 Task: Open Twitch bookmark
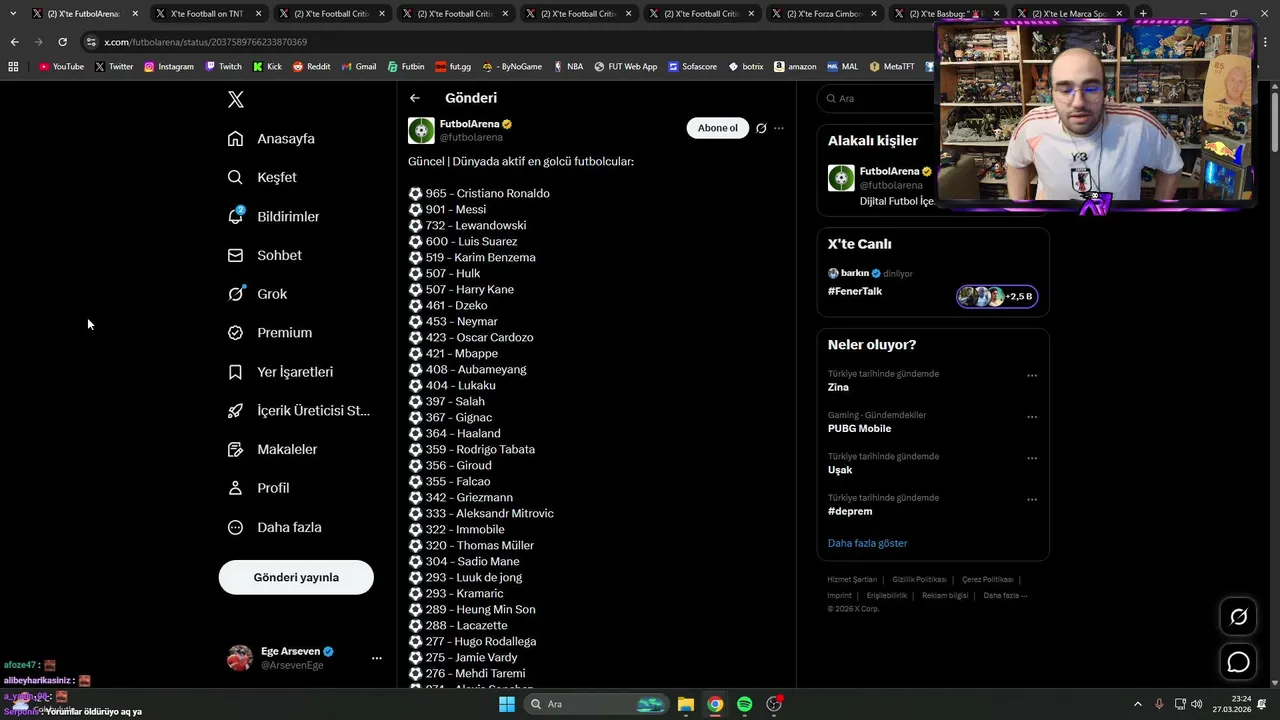pos(223,66)
